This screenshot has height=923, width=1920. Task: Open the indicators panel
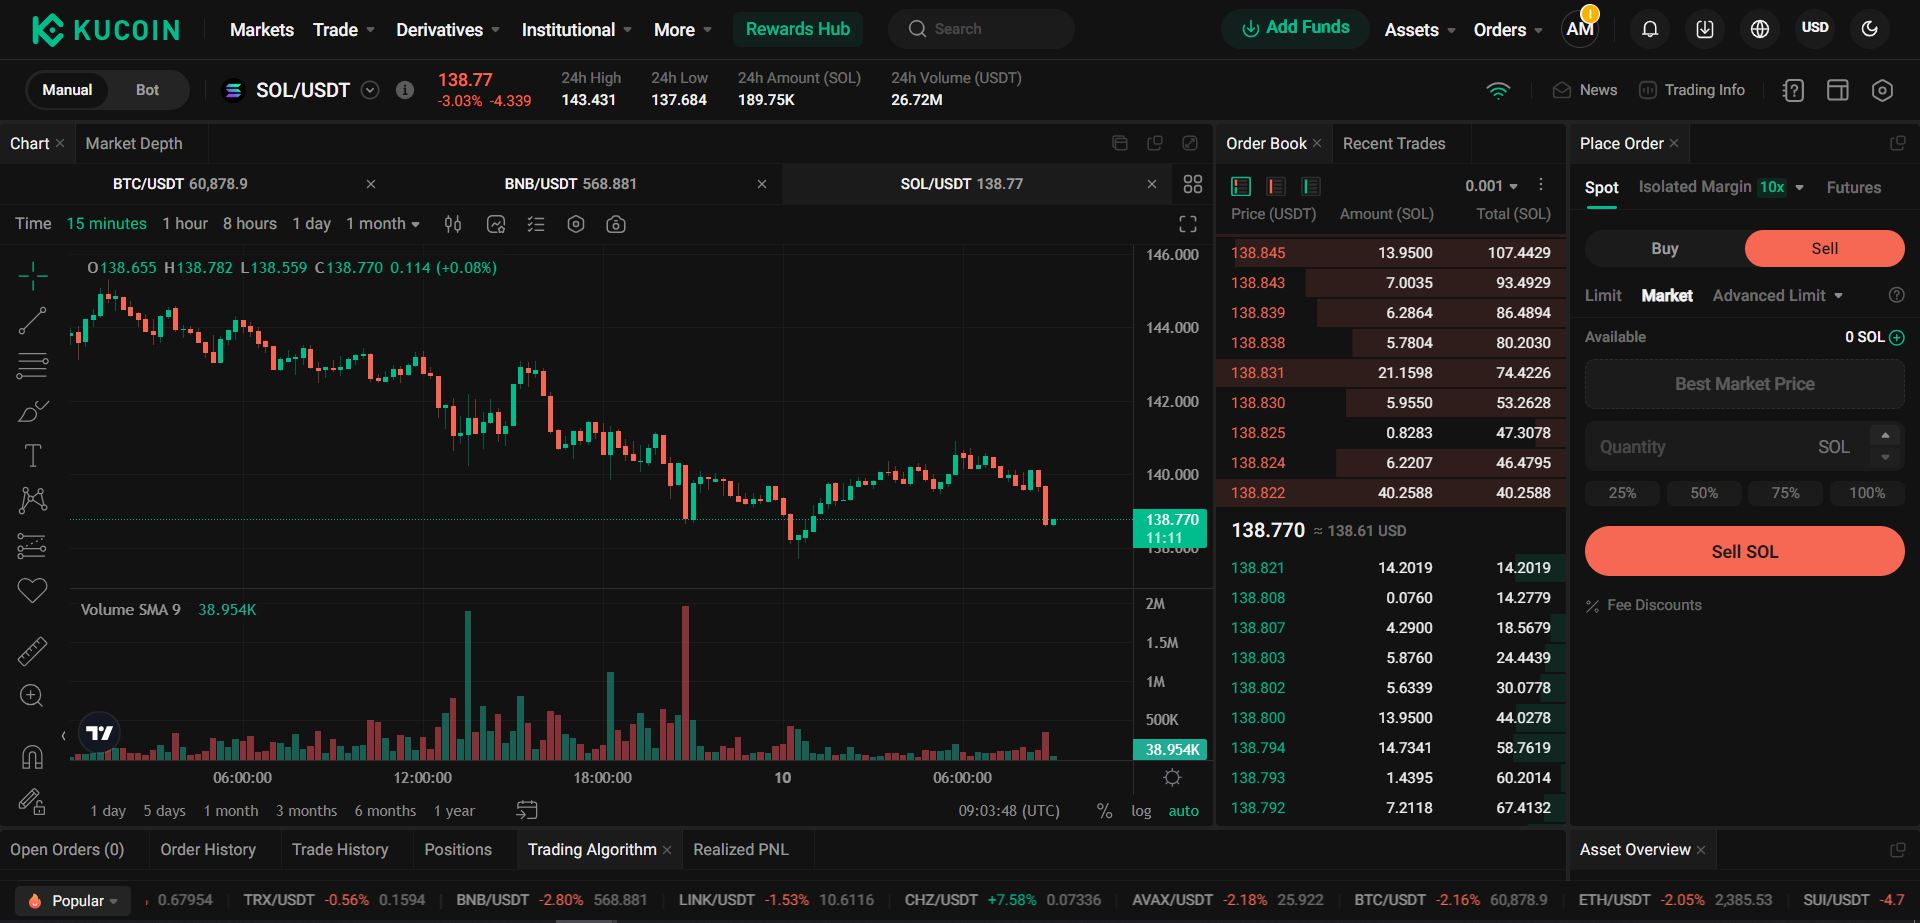coord(496,224)
